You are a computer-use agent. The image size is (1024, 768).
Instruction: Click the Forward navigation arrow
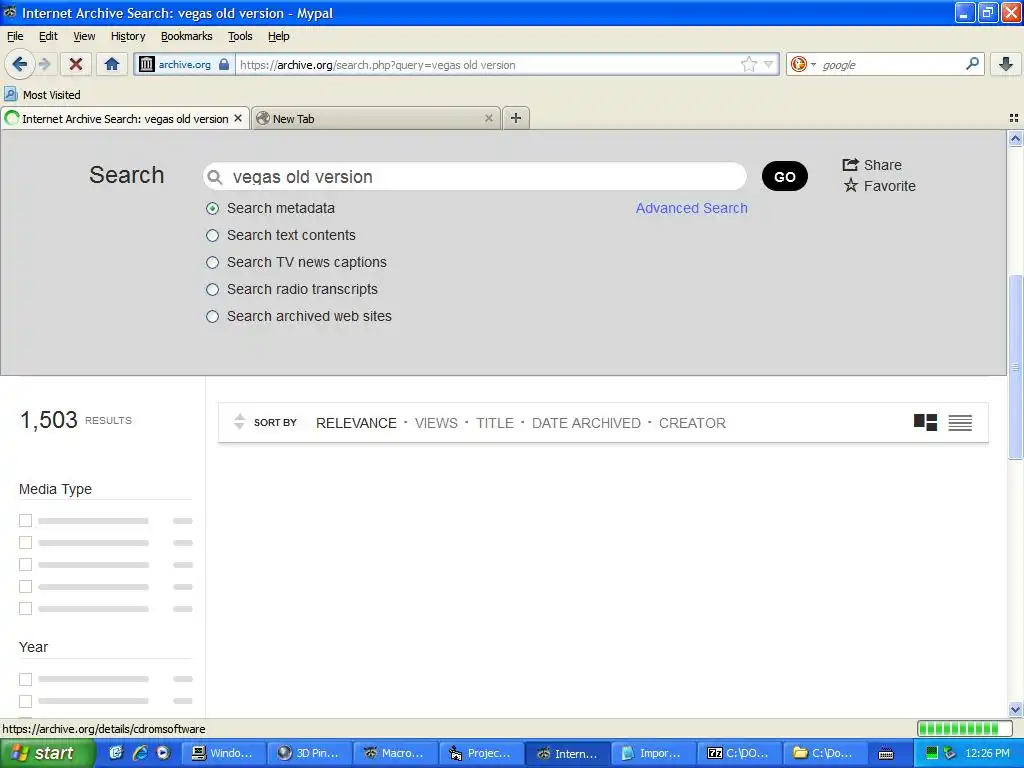tap(44, 64)
